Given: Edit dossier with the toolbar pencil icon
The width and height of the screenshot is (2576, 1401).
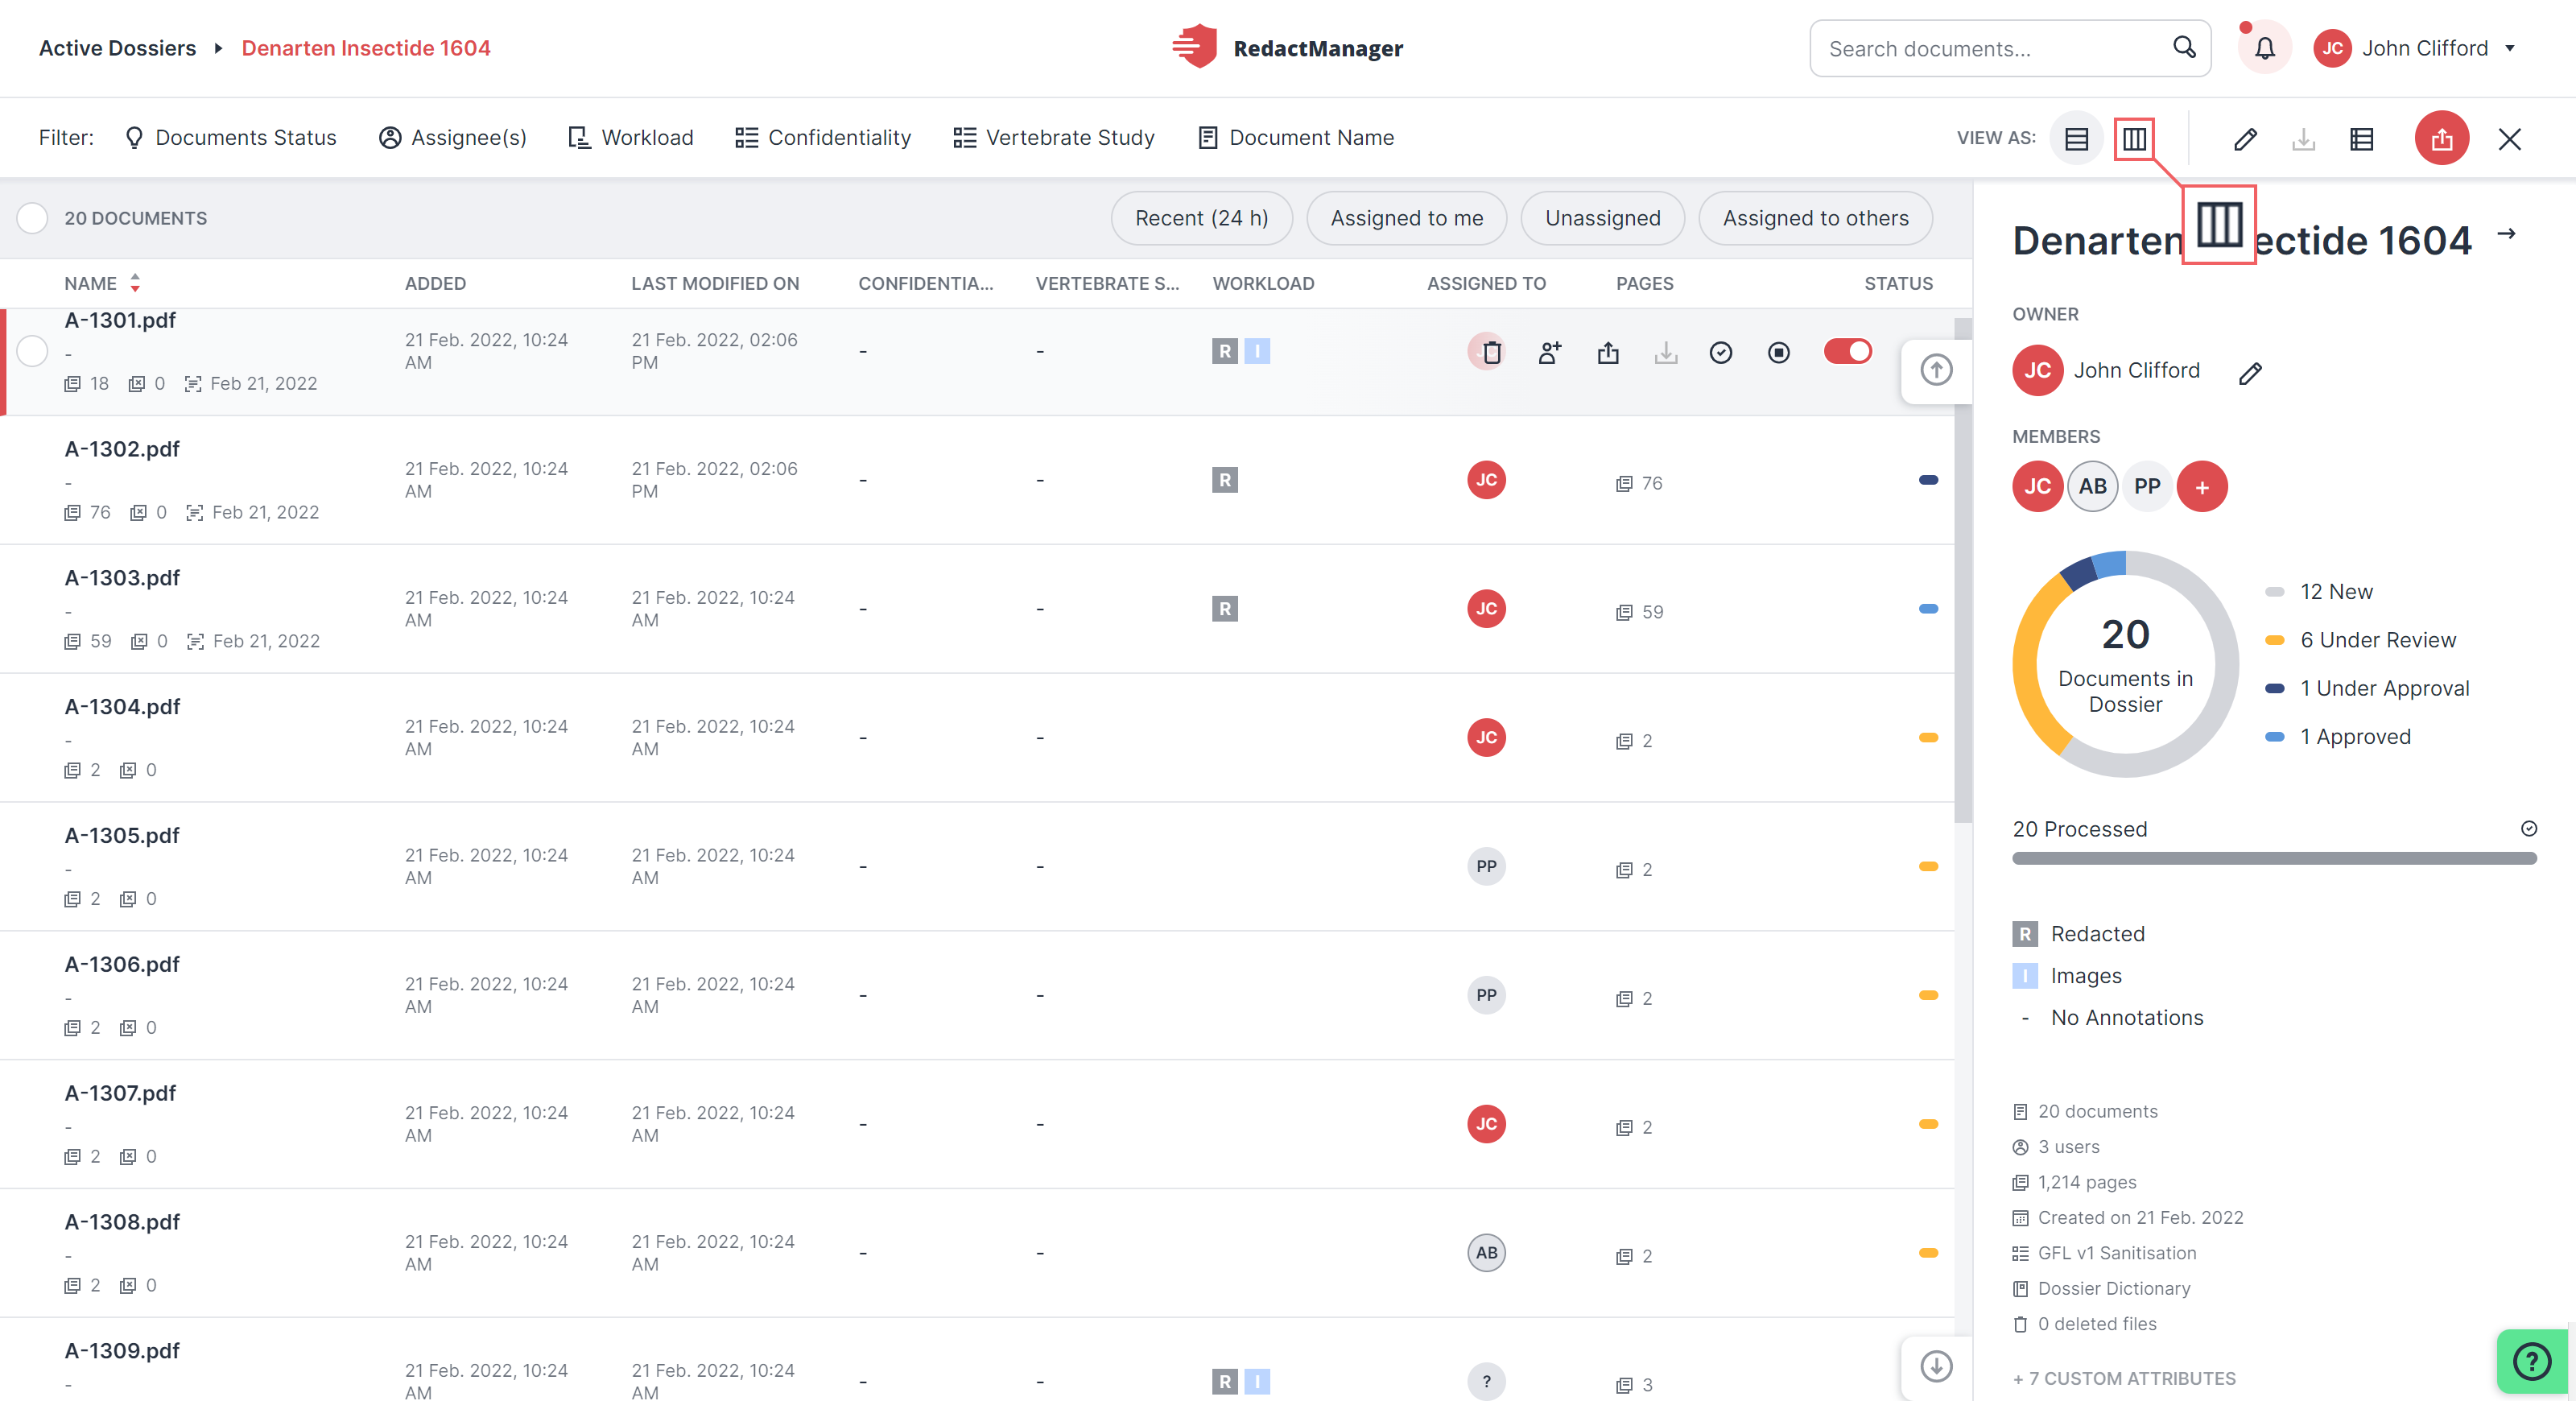Looking at the screenshot, I should click(2245, 139).
